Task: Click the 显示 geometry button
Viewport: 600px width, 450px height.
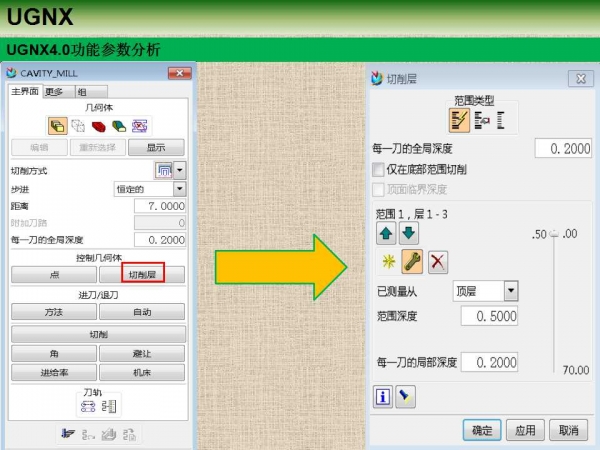Action: coord(156,148)
